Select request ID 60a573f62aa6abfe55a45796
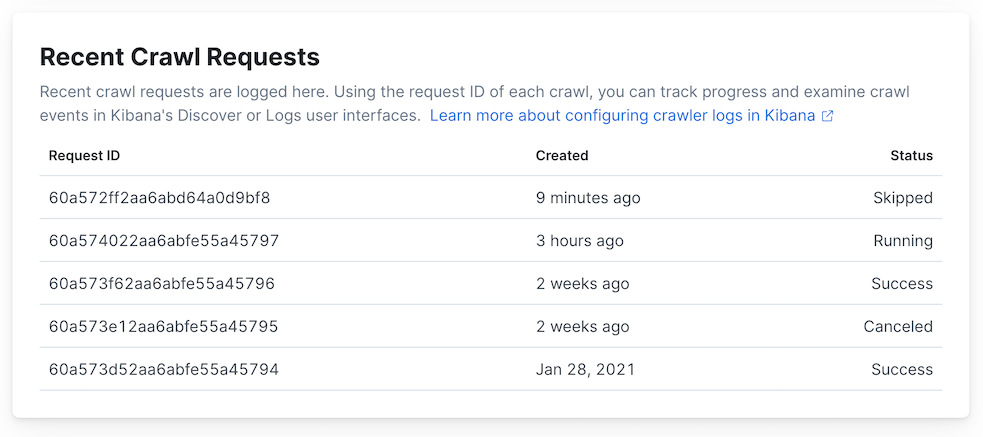 [x=162, y=284]
